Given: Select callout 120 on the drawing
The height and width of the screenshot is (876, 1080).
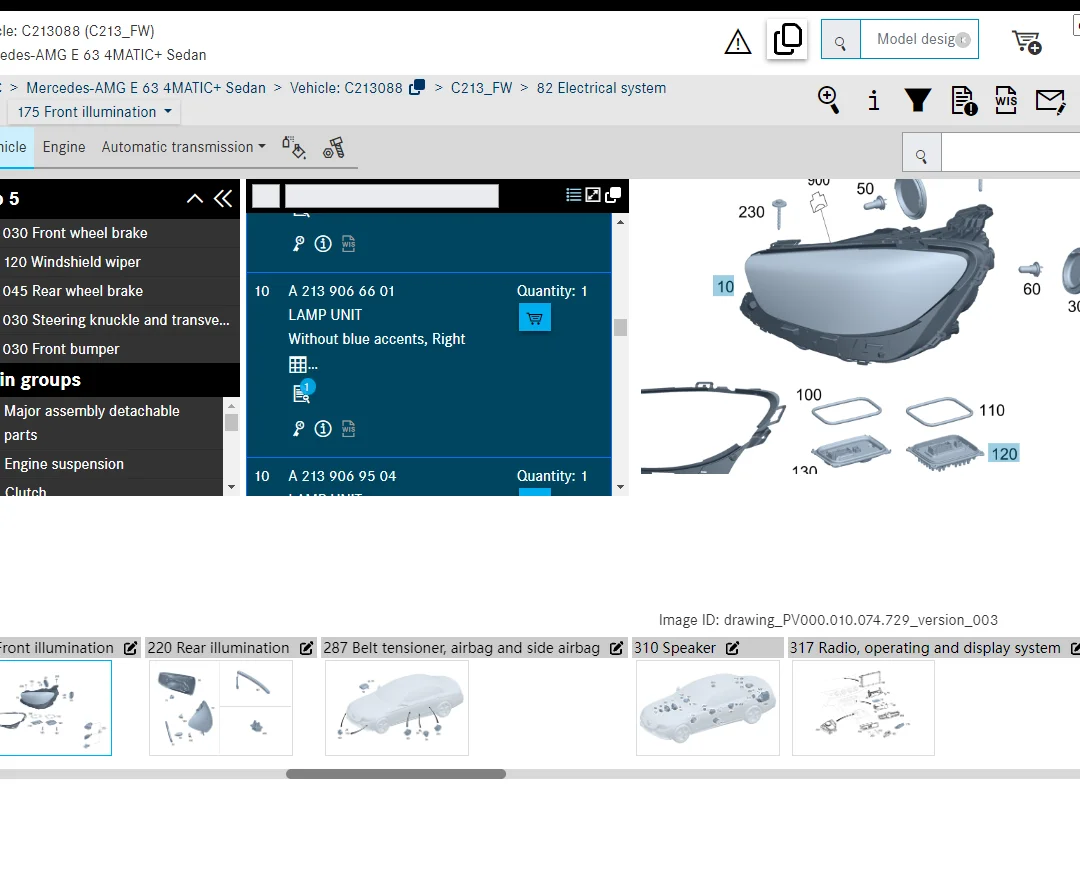Looking at the screenshot, I should (x=1004, y=454).
